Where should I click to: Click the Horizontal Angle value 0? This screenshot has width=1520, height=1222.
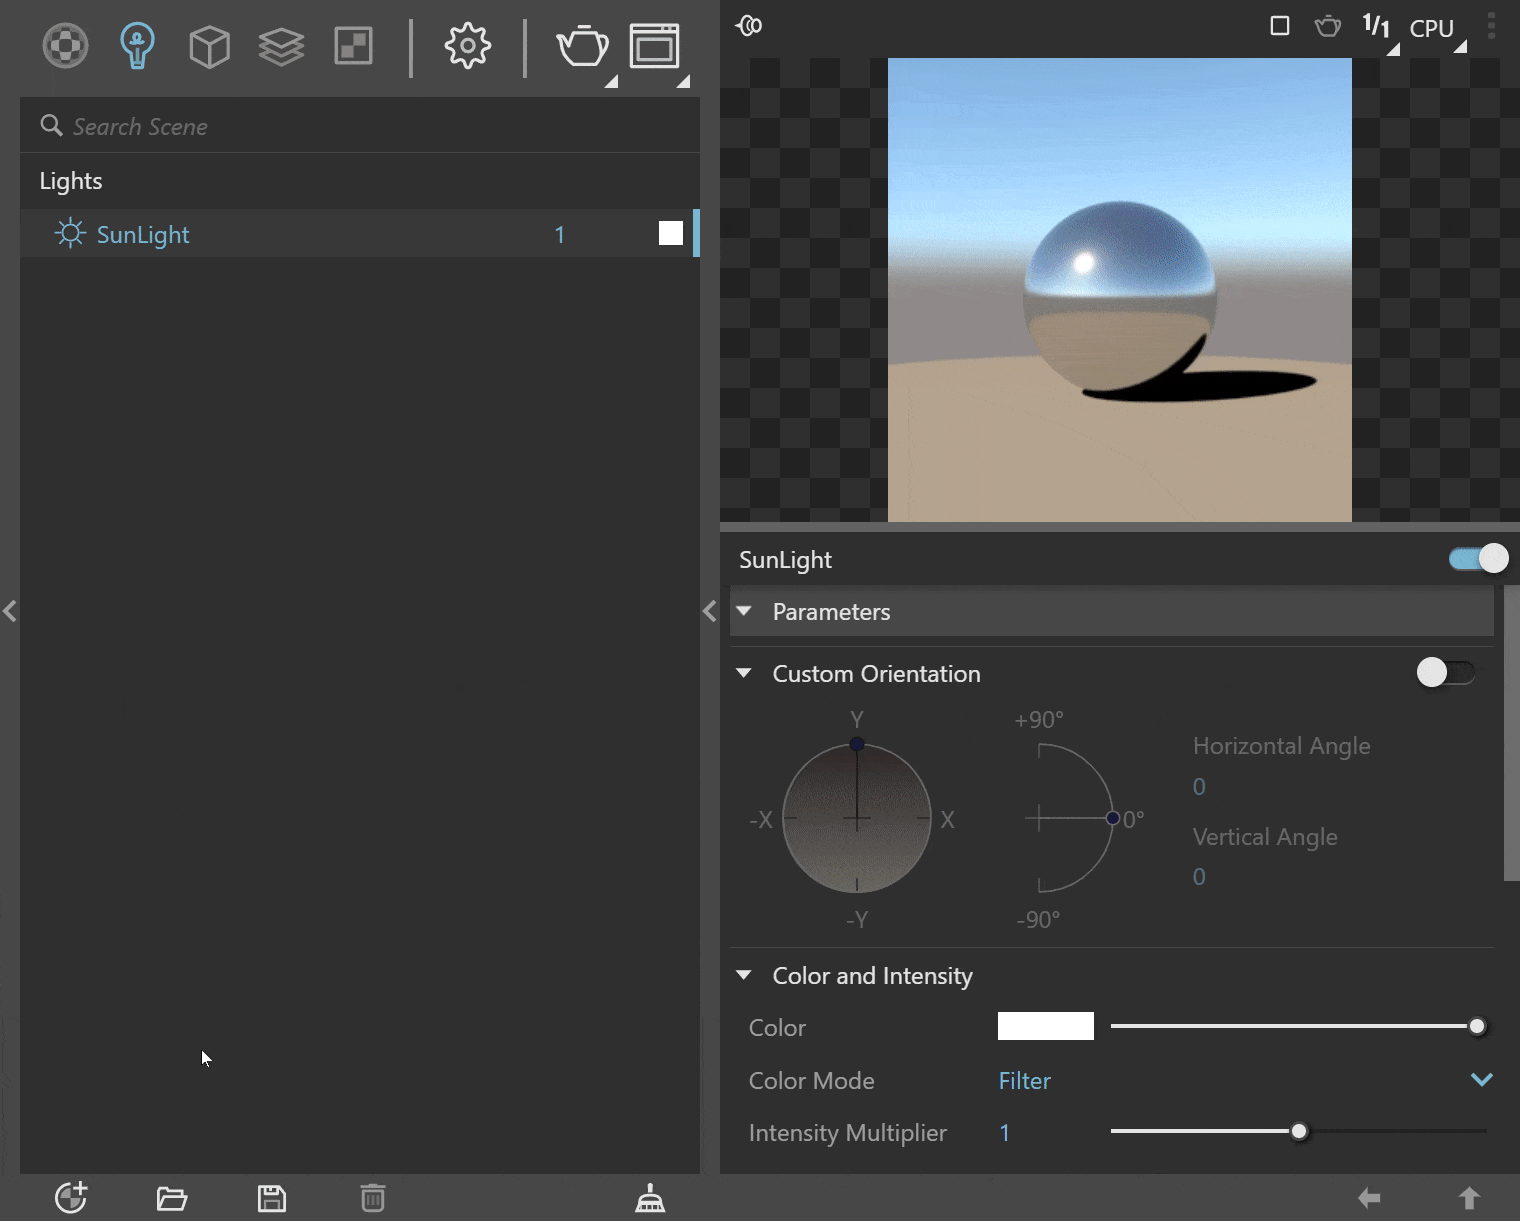1199,787
